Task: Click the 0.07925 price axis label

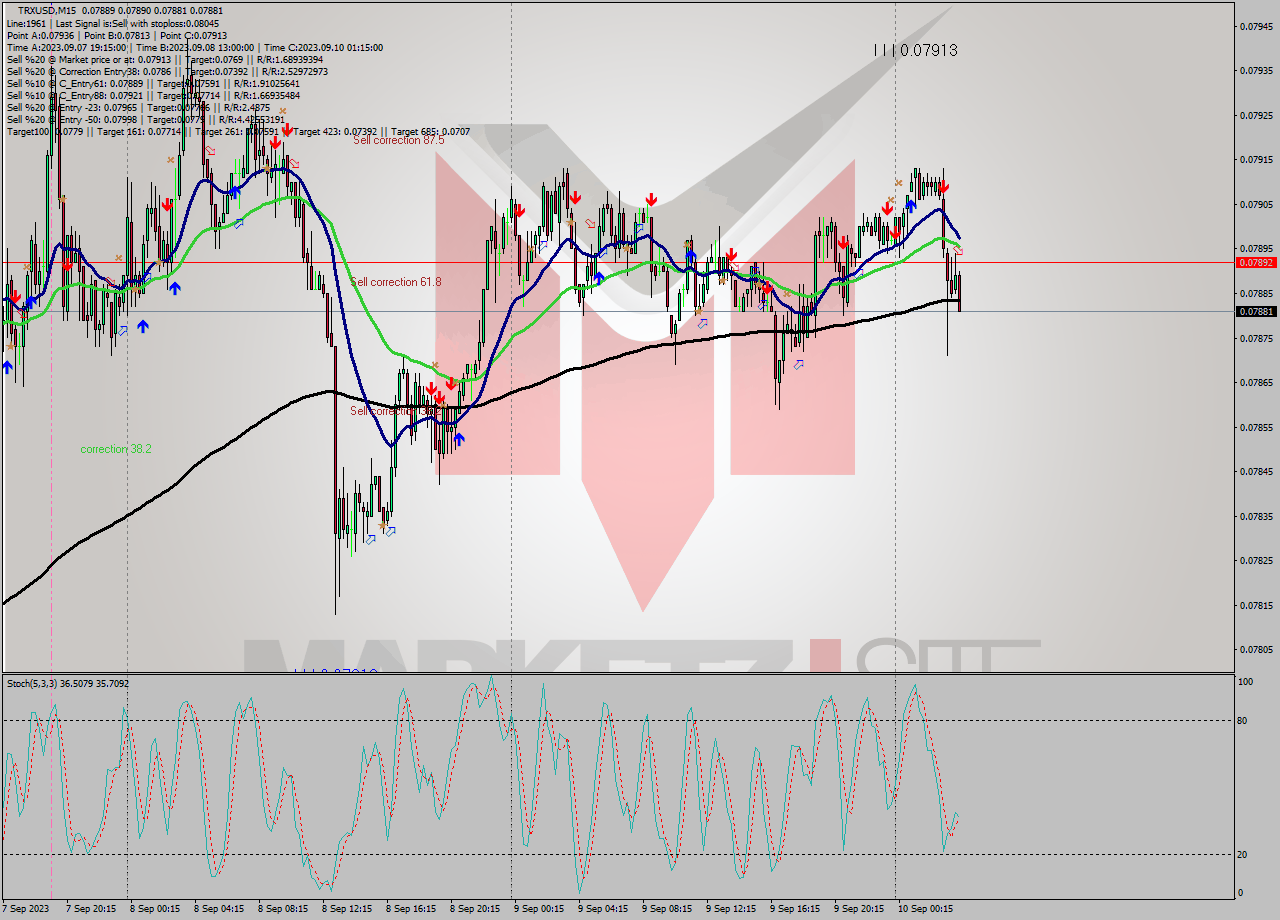Action: (1257, 115)
